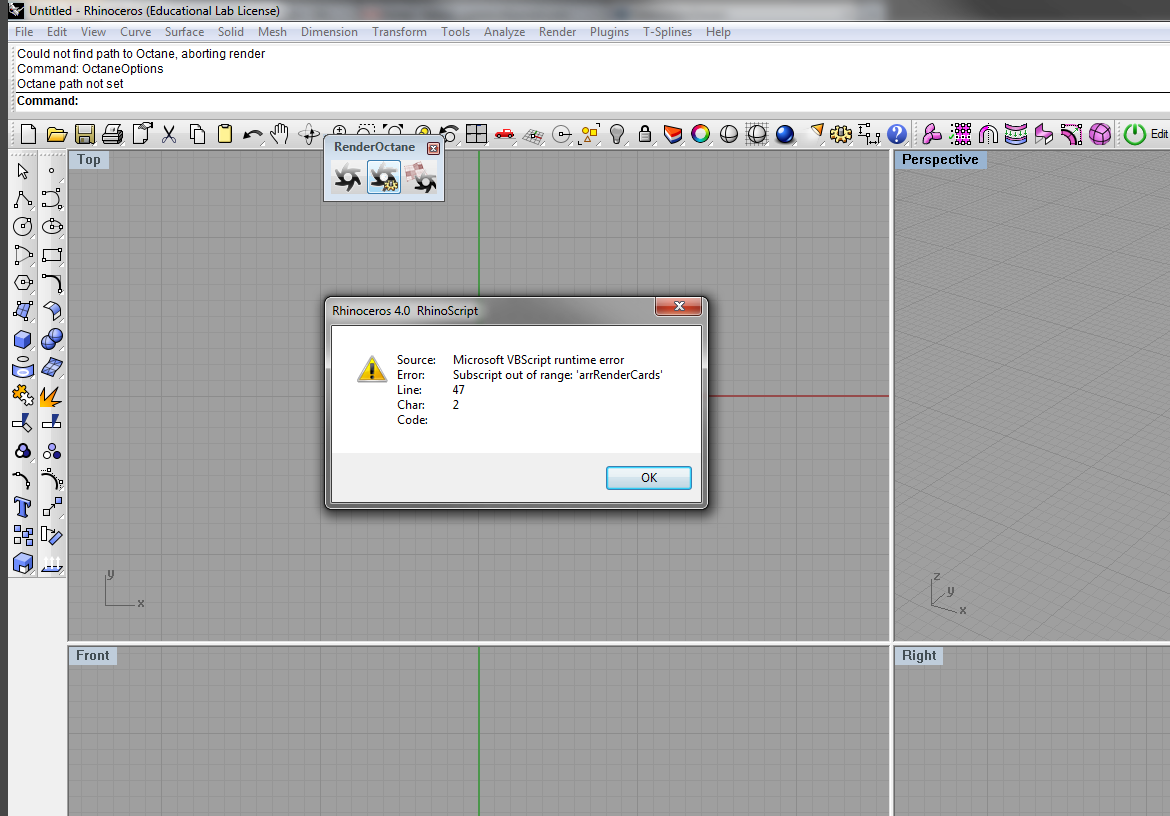Click the Paste clipboard icon
Screen dimensions: 1170x816
(225, 134)
